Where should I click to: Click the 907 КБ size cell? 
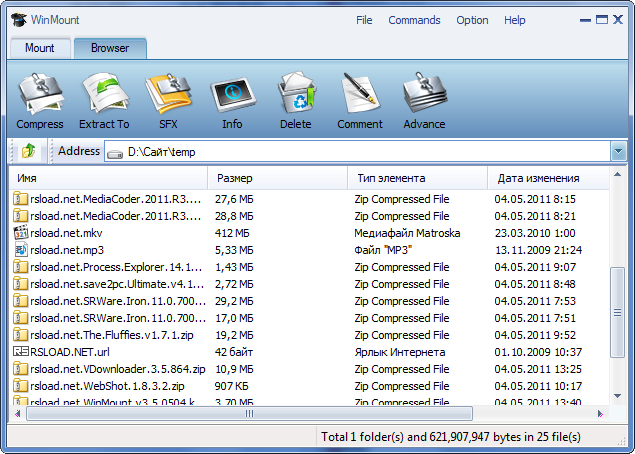(231, 386)
